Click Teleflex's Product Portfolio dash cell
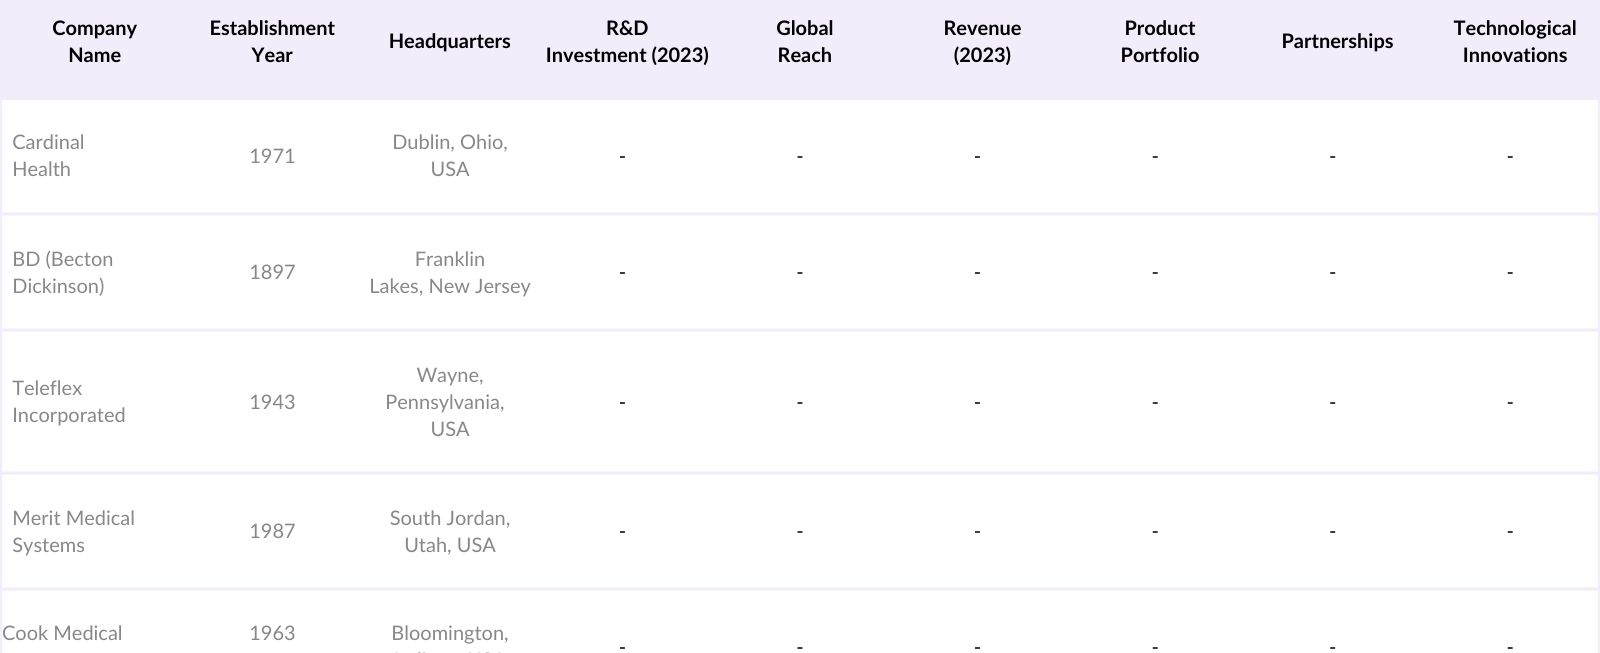The height and width of the screenshot is (653, 1600). click(x=1155, y=402)
